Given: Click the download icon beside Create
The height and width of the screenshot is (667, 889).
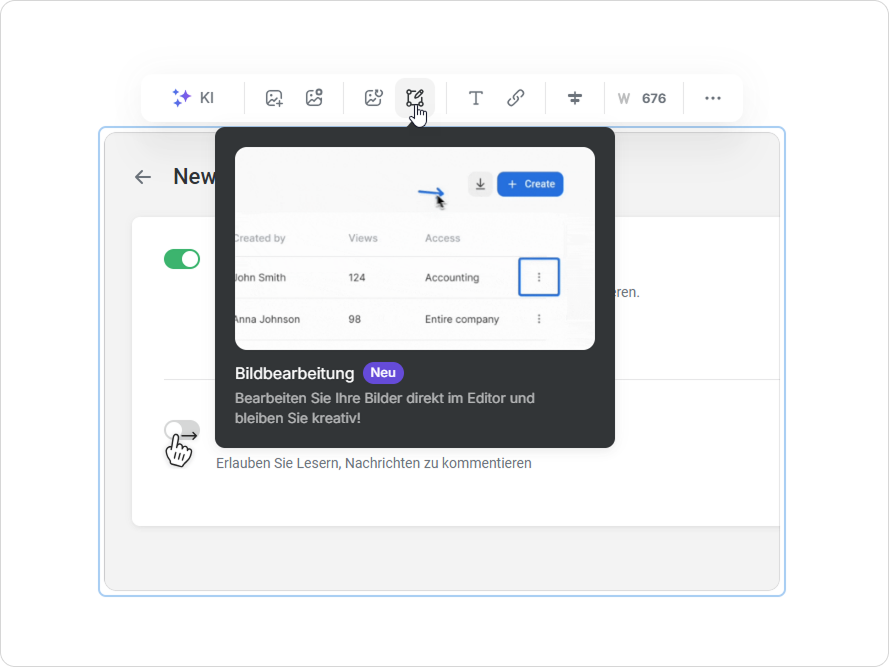Looking at the screenshot, I should [480, 184].
